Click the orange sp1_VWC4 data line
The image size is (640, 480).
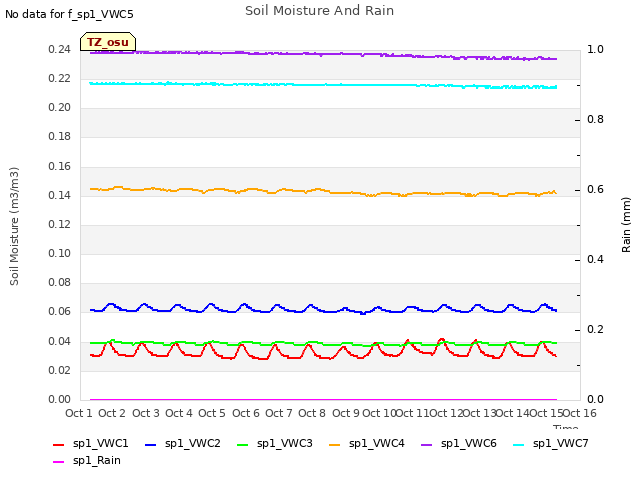tap(323, 190)
